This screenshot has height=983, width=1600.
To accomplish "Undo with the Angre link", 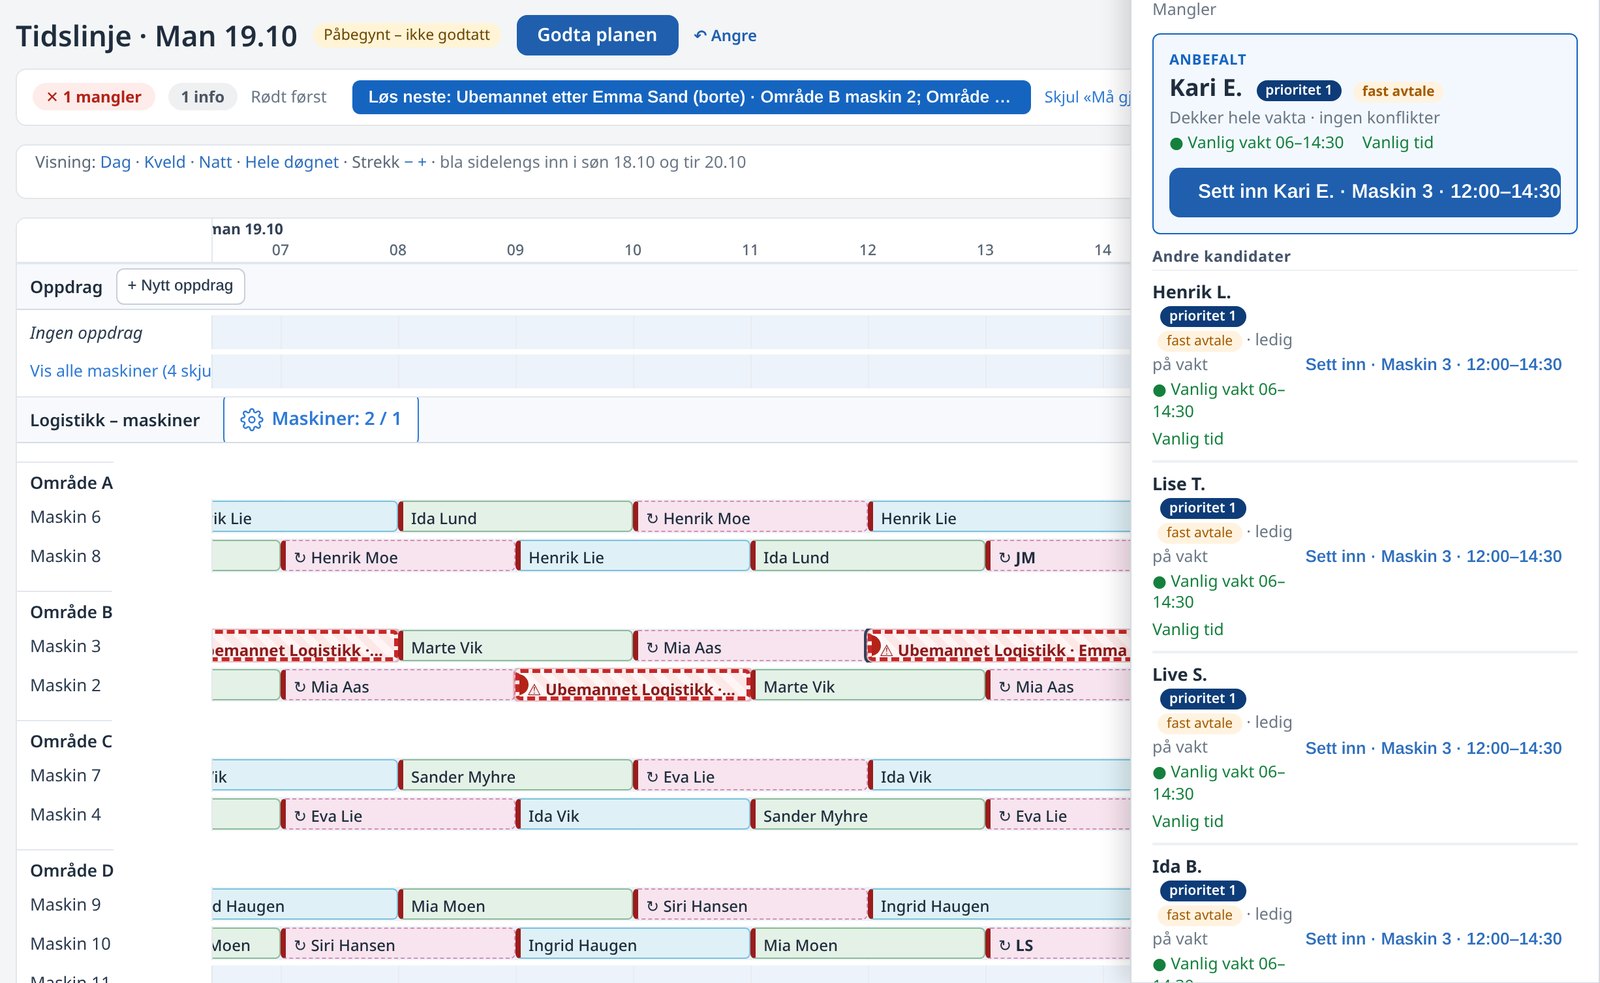I will coord(725,35).
